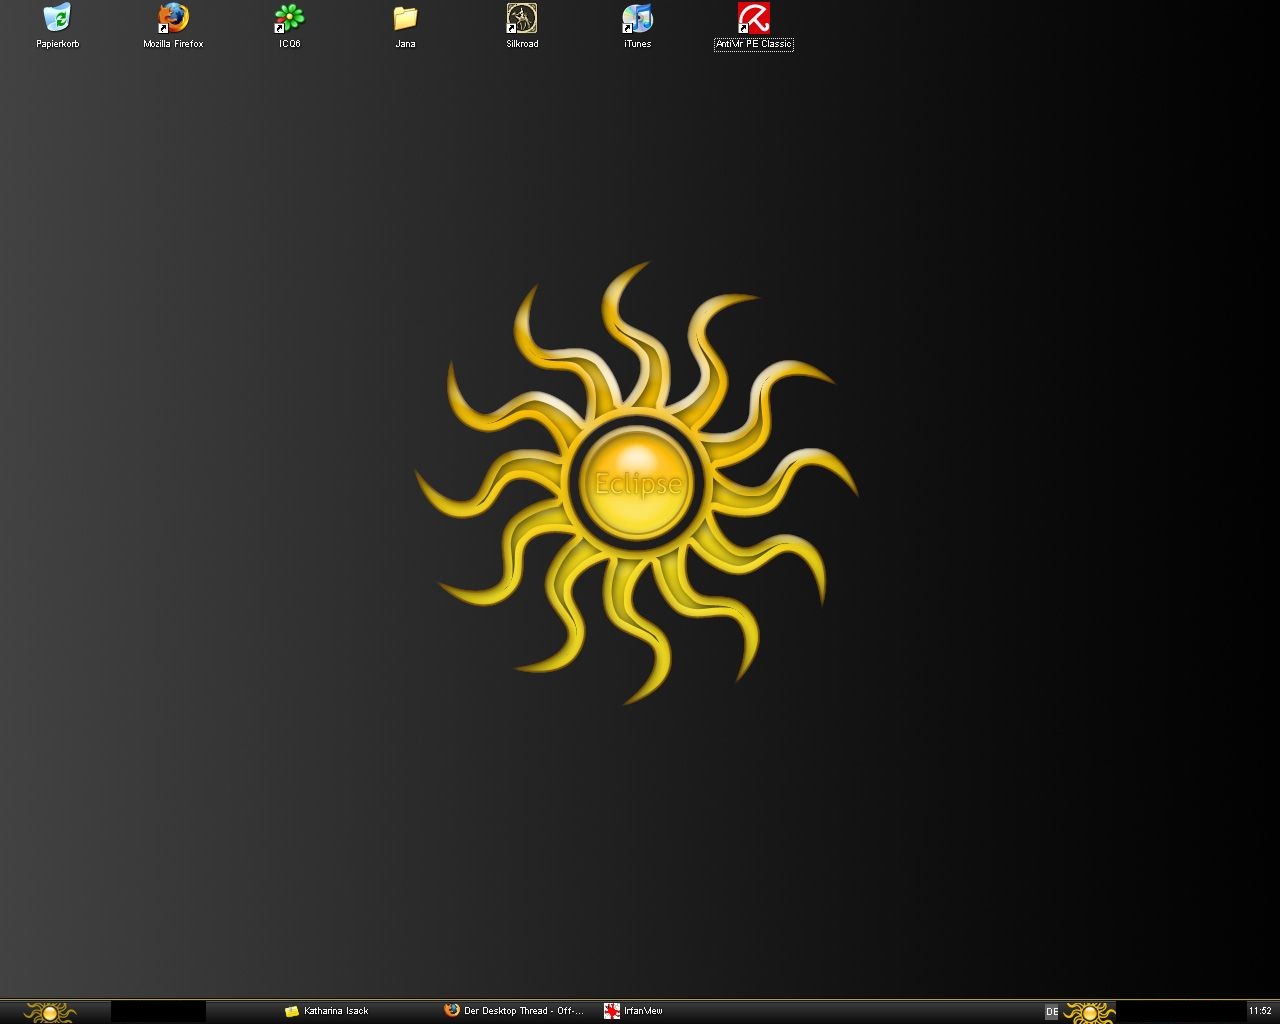Click the black quick launch area on taskbar
This screenshot has height=1024, width=1280.
click(x=158, y=1011)
